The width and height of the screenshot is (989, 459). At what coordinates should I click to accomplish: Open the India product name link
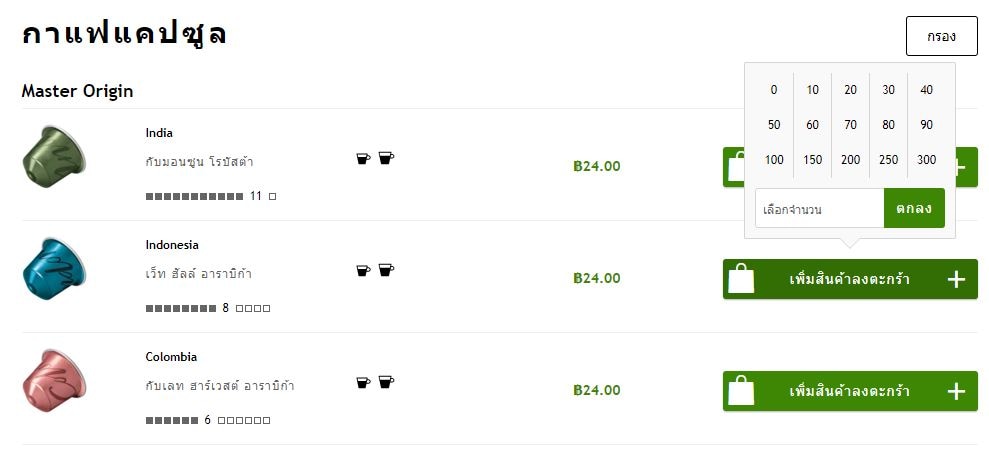pos(159,133)
